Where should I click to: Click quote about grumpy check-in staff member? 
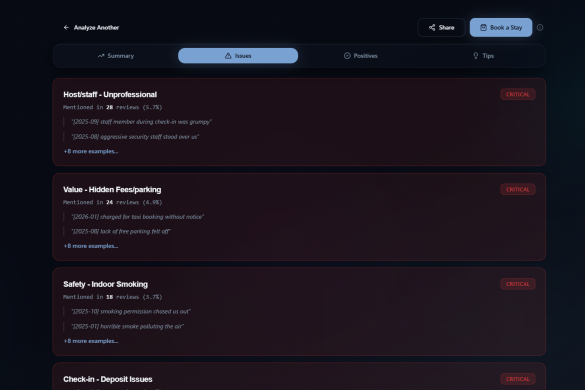[141, 122]
